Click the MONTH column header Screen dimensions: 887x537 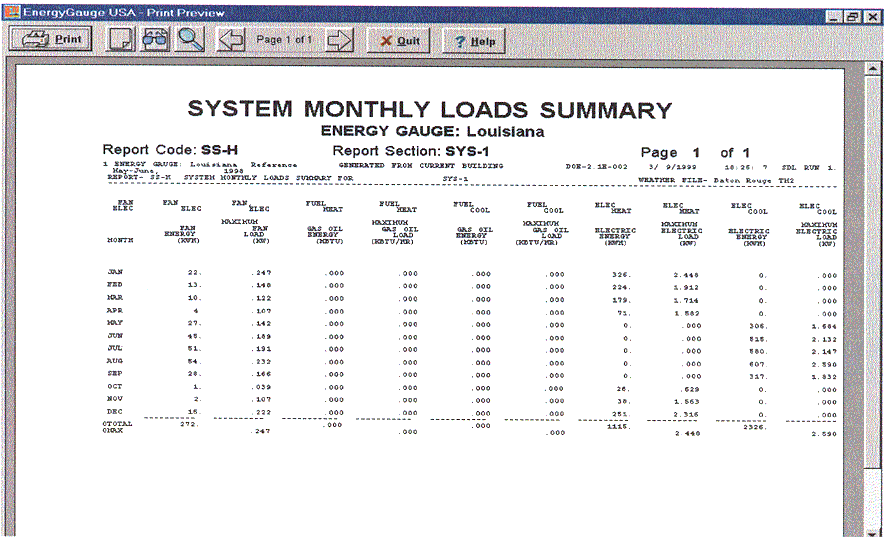(x=120, y=240)
